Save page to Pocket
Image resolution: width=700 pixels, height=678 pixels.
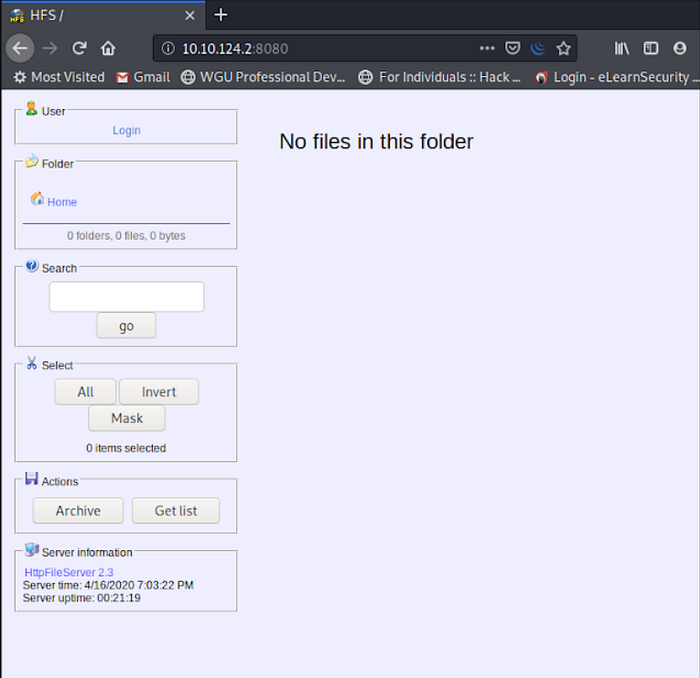click(512, 48)
